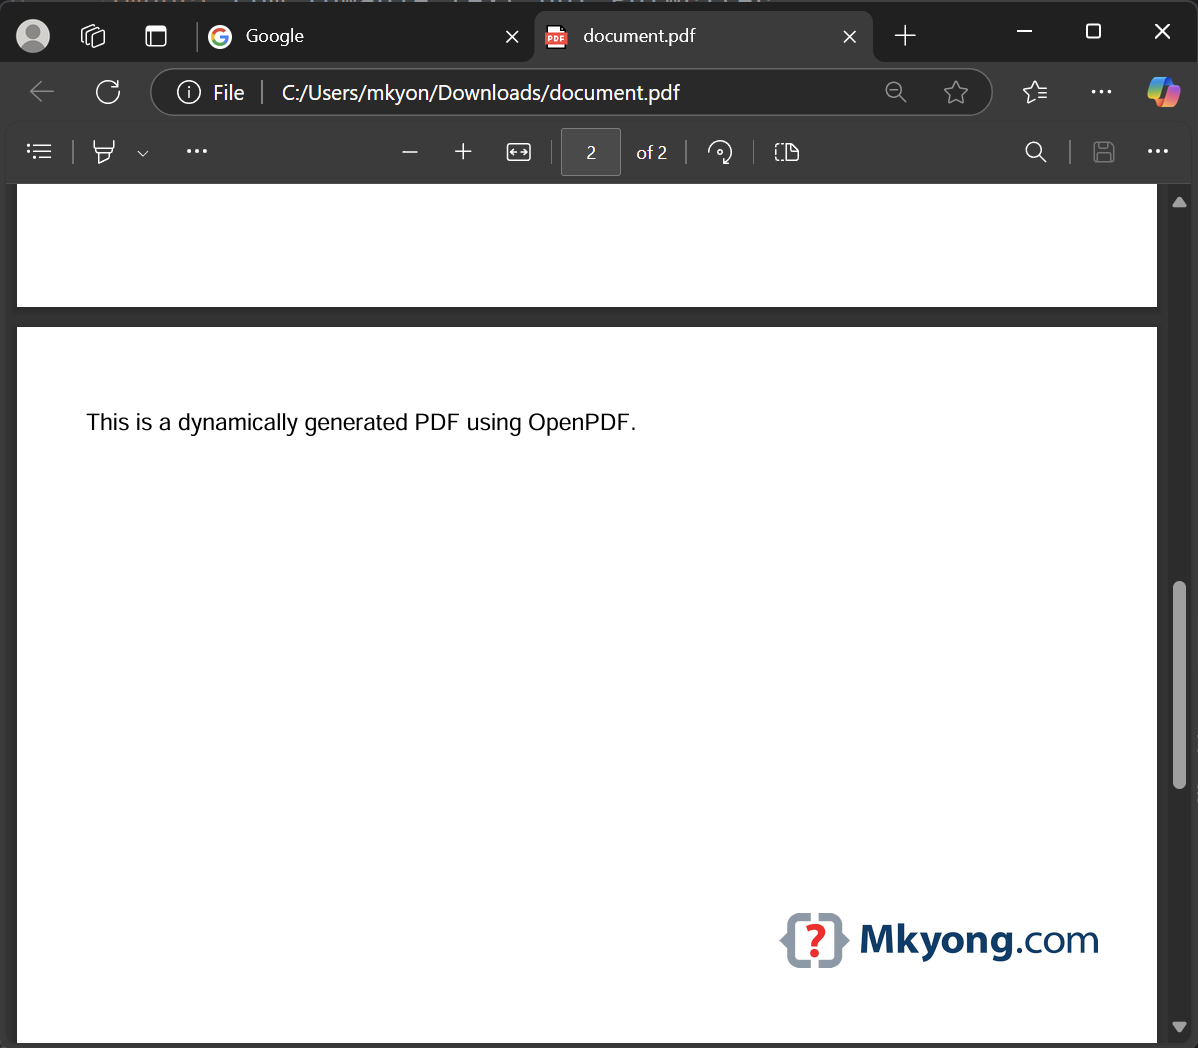Click the page number input field

(x=590, y=152)
